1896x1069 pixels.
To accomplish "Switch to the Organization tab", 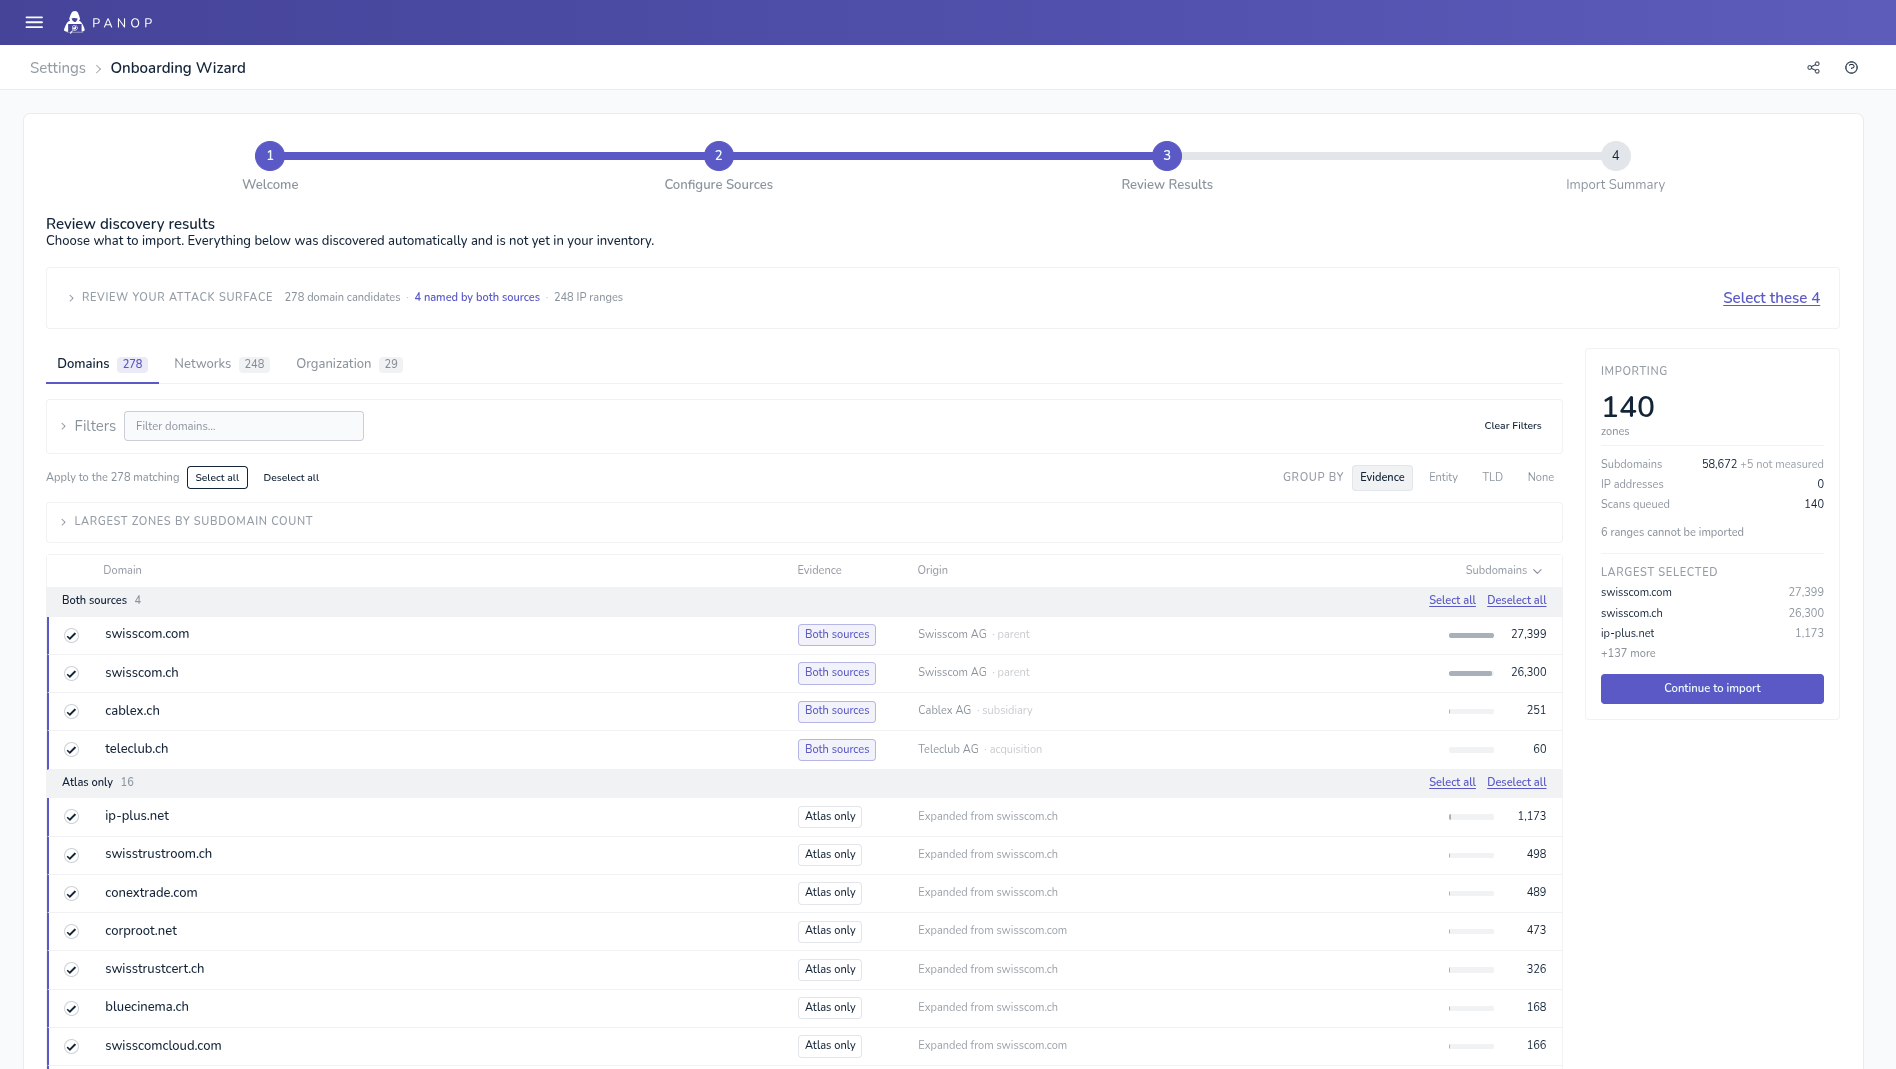I will pyautogui.click(x=349, y=364).
